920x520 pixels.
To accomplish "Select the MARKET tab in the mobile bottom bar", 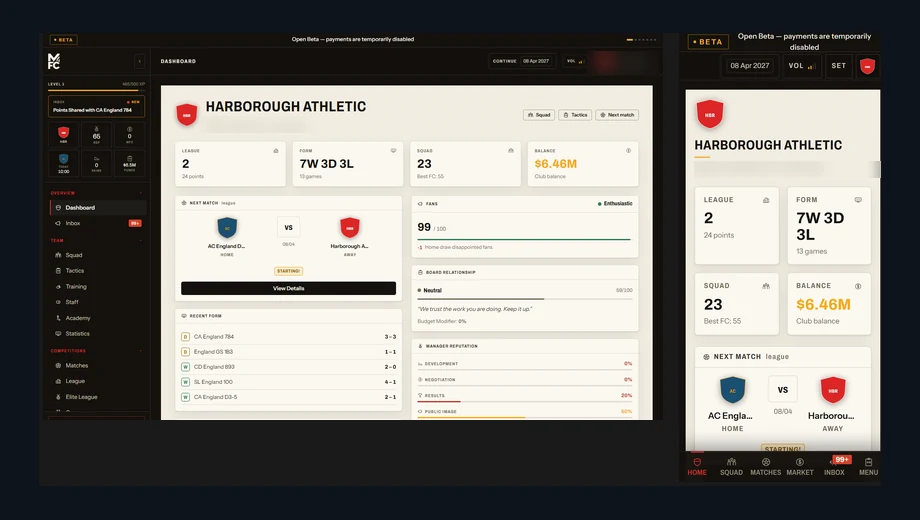I will (x=800, y=467).
